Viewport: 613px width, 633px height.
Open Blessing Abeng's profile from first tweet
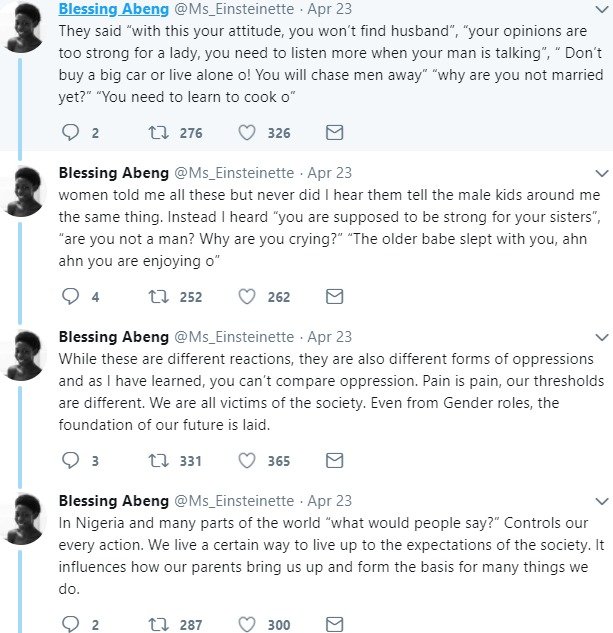pyautogui.click(x=113, y=8)
